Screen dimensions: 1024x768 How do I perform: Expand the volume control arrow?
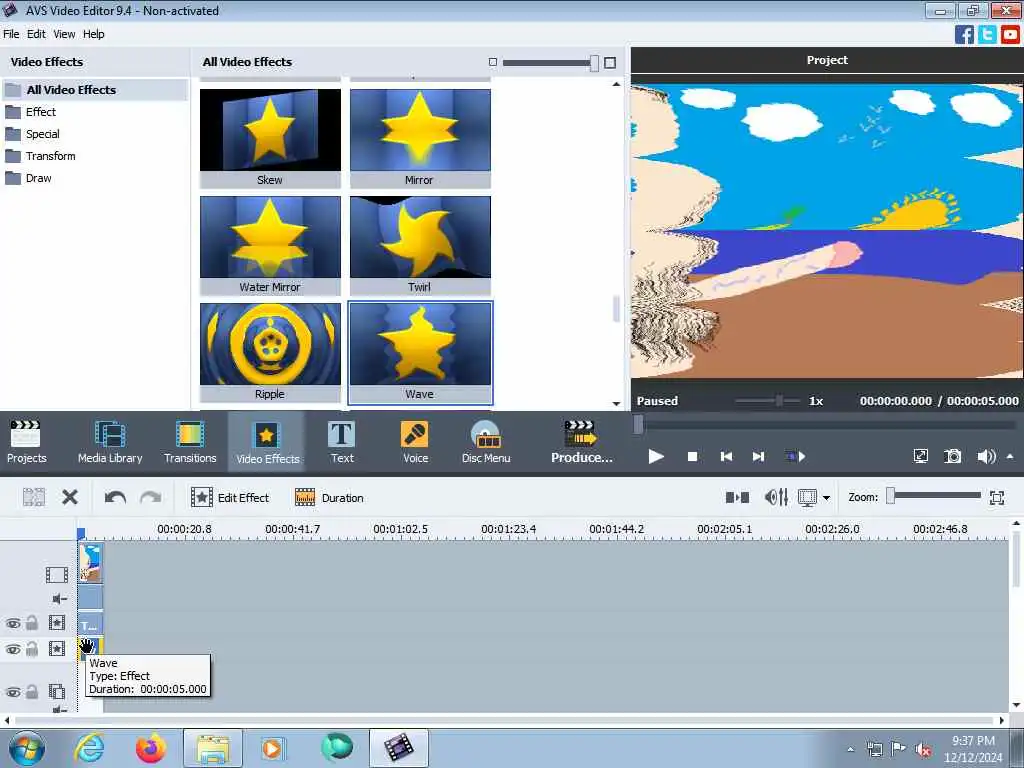(1010, 456)
